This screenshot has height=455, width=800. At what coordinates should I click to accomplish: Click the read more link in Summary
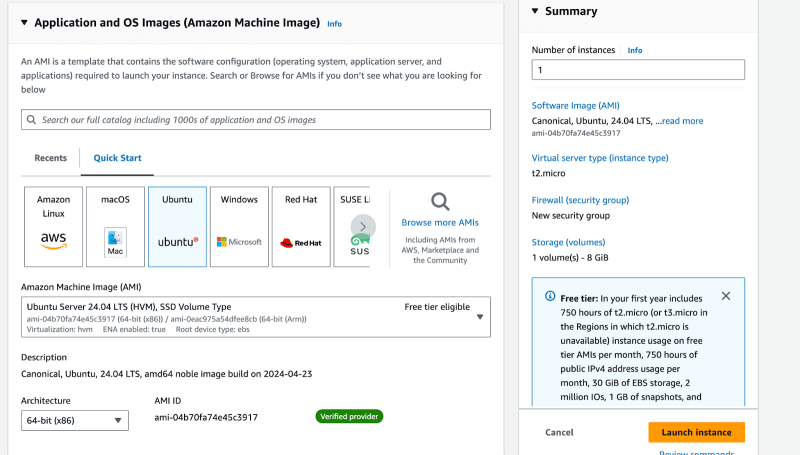683,121
